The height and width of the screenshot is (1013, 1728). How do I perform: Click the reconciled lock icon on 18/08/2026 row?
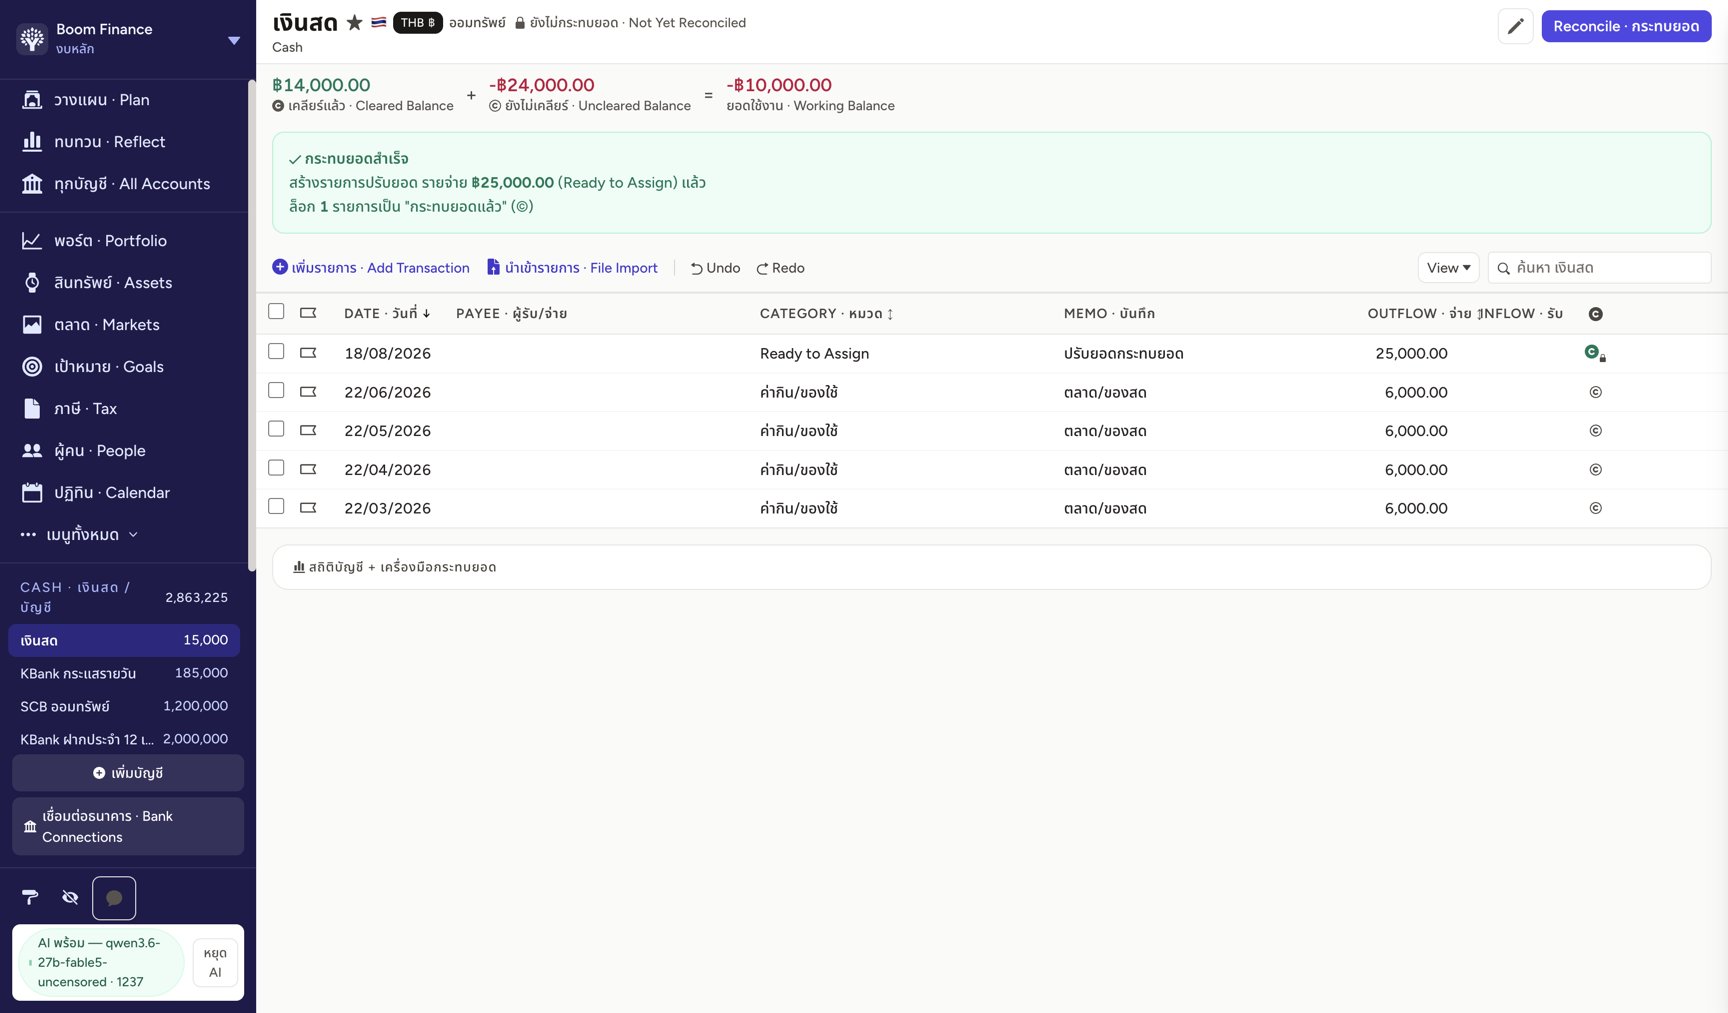[1596, 353]
